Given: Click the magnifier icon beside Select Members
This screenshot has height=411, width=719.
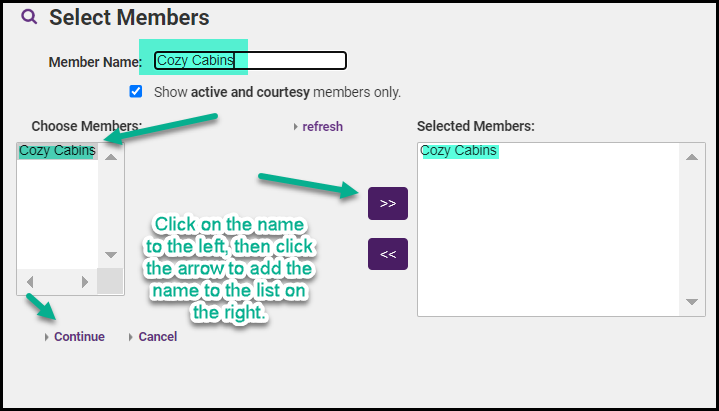Looking at the screenshot, I should [30, 17].
